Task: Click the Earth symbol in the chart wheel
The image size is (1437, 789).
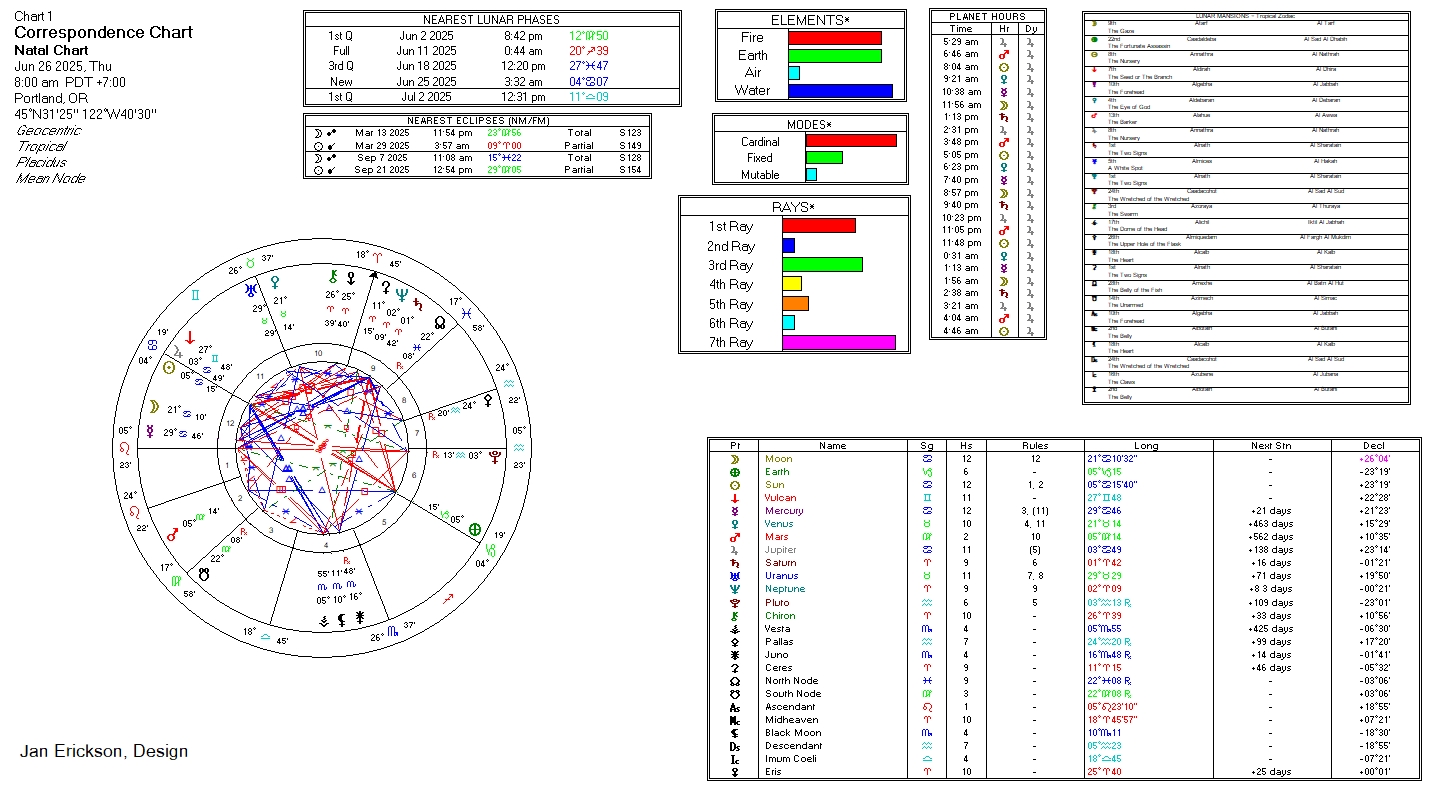Action: tap(475, 529)
